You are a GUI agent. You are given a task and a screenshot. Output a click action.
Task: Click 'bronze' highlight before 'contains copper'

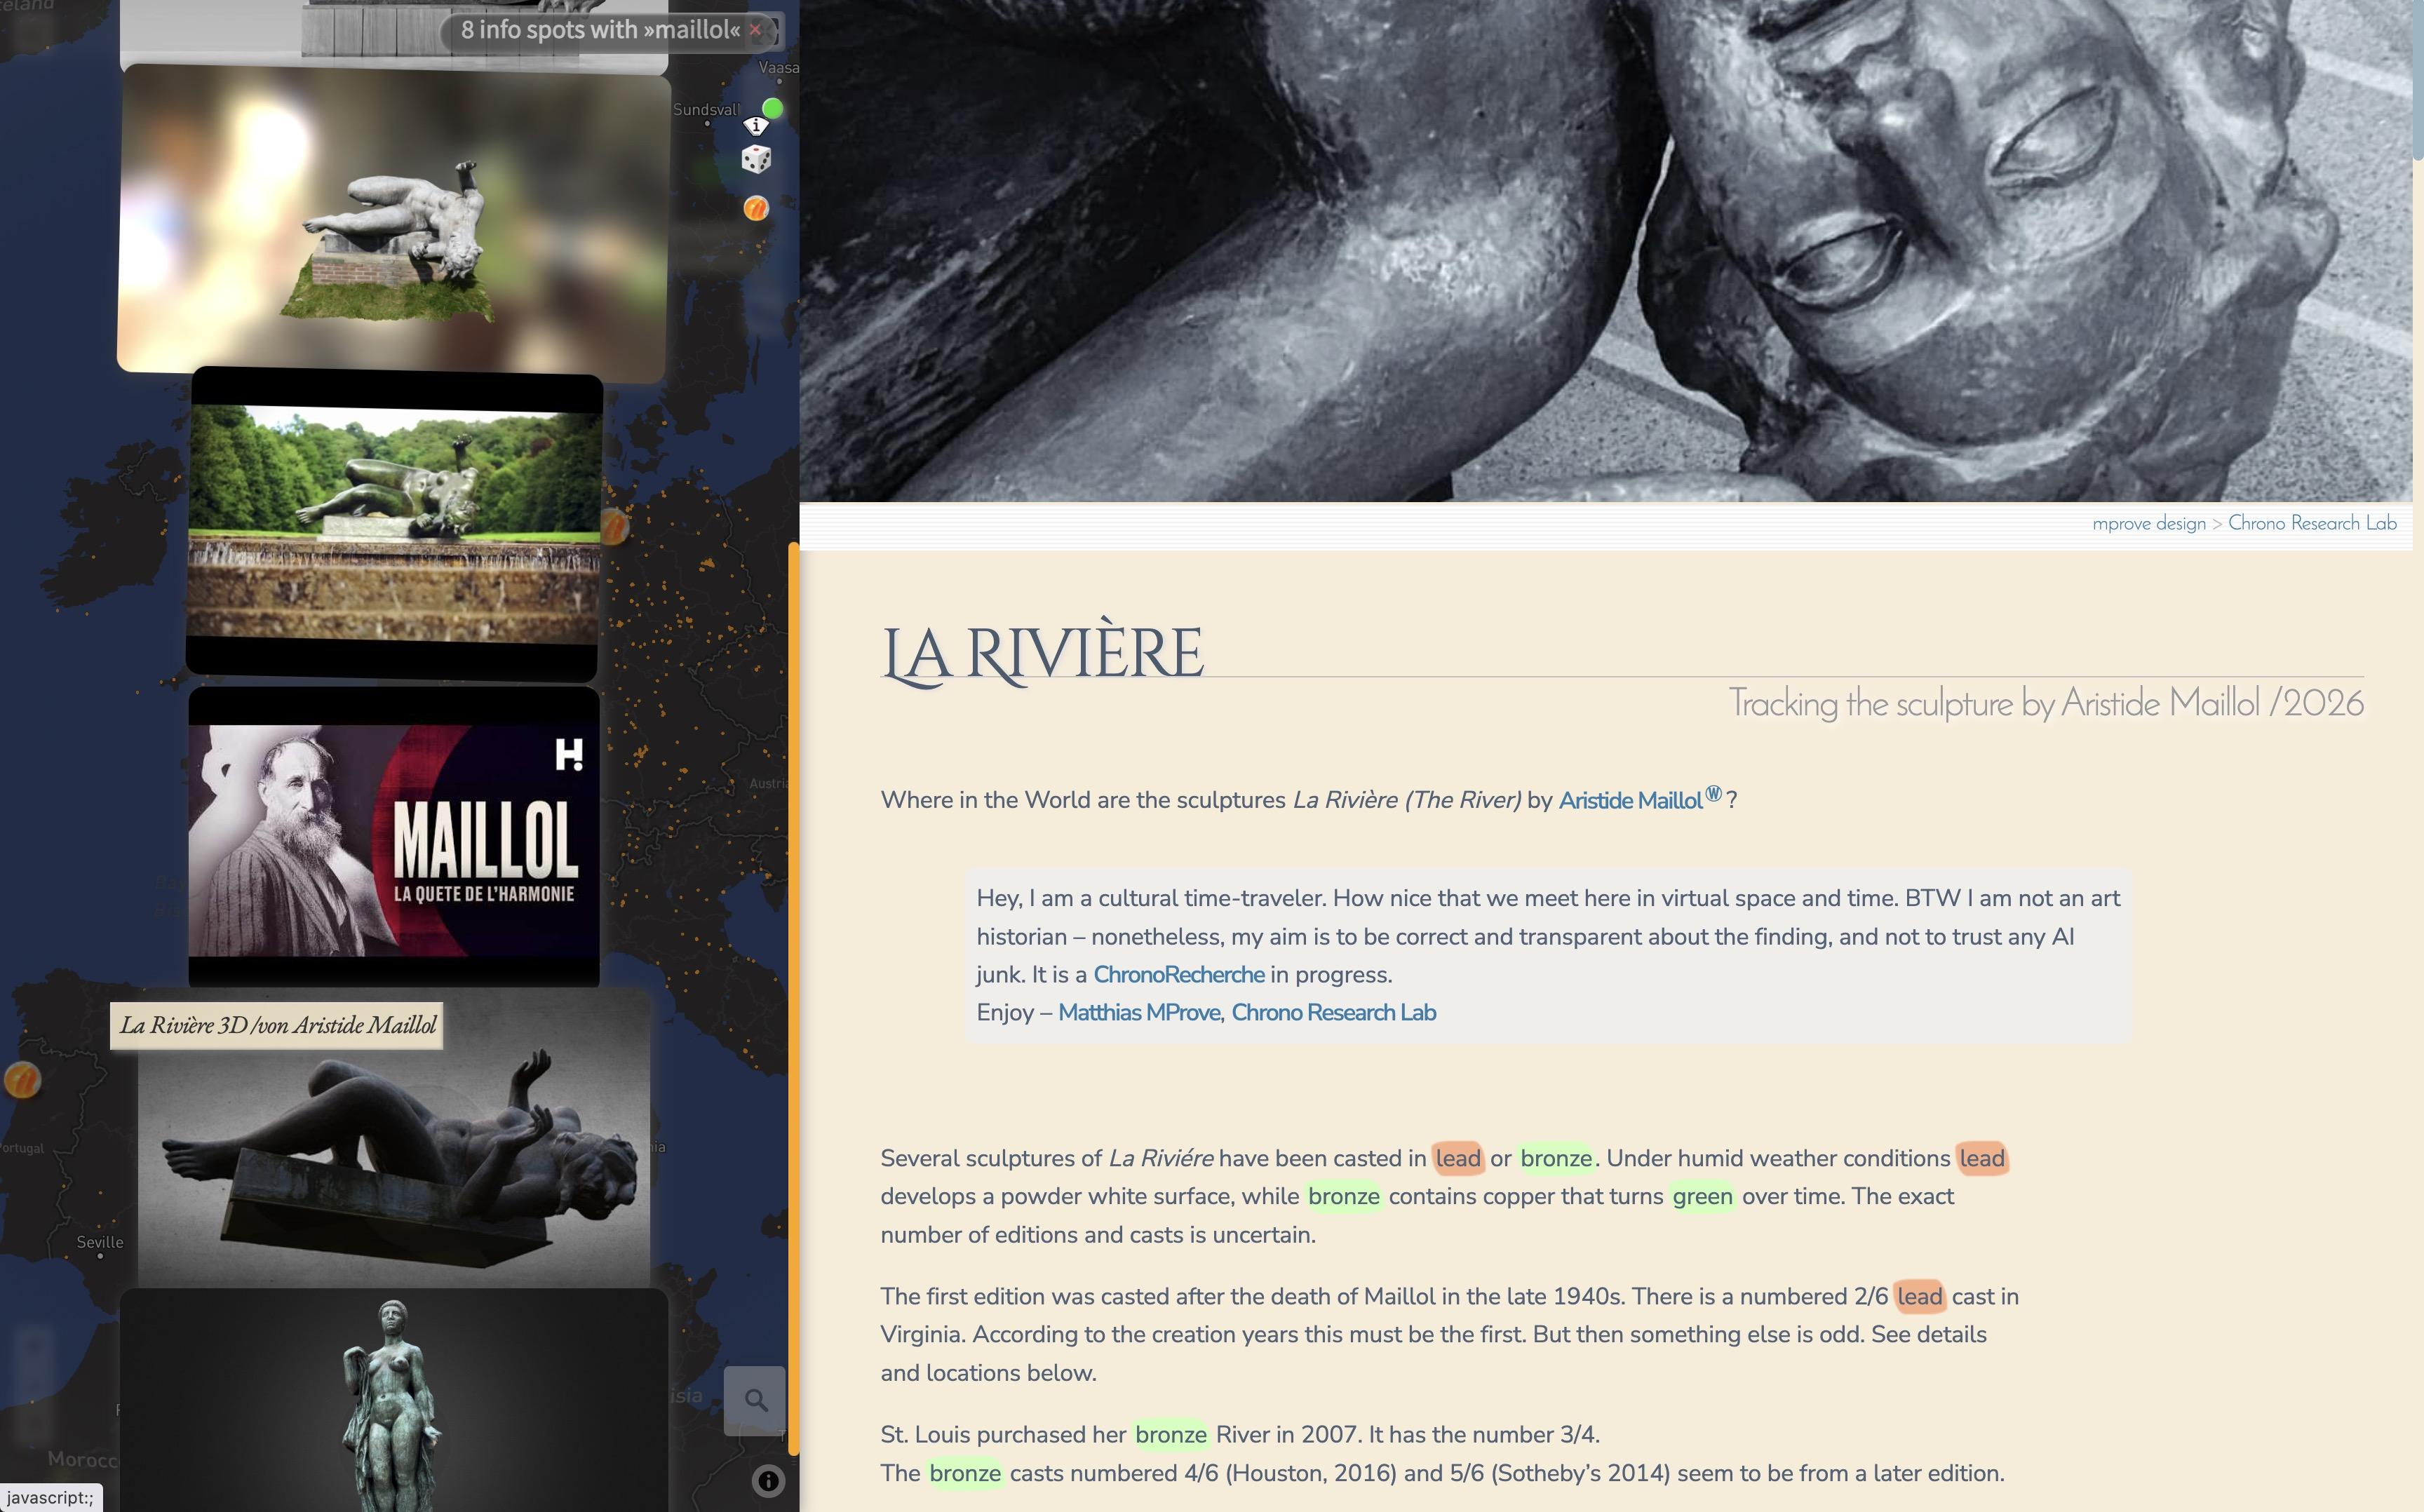[x=1343, y=1197]
